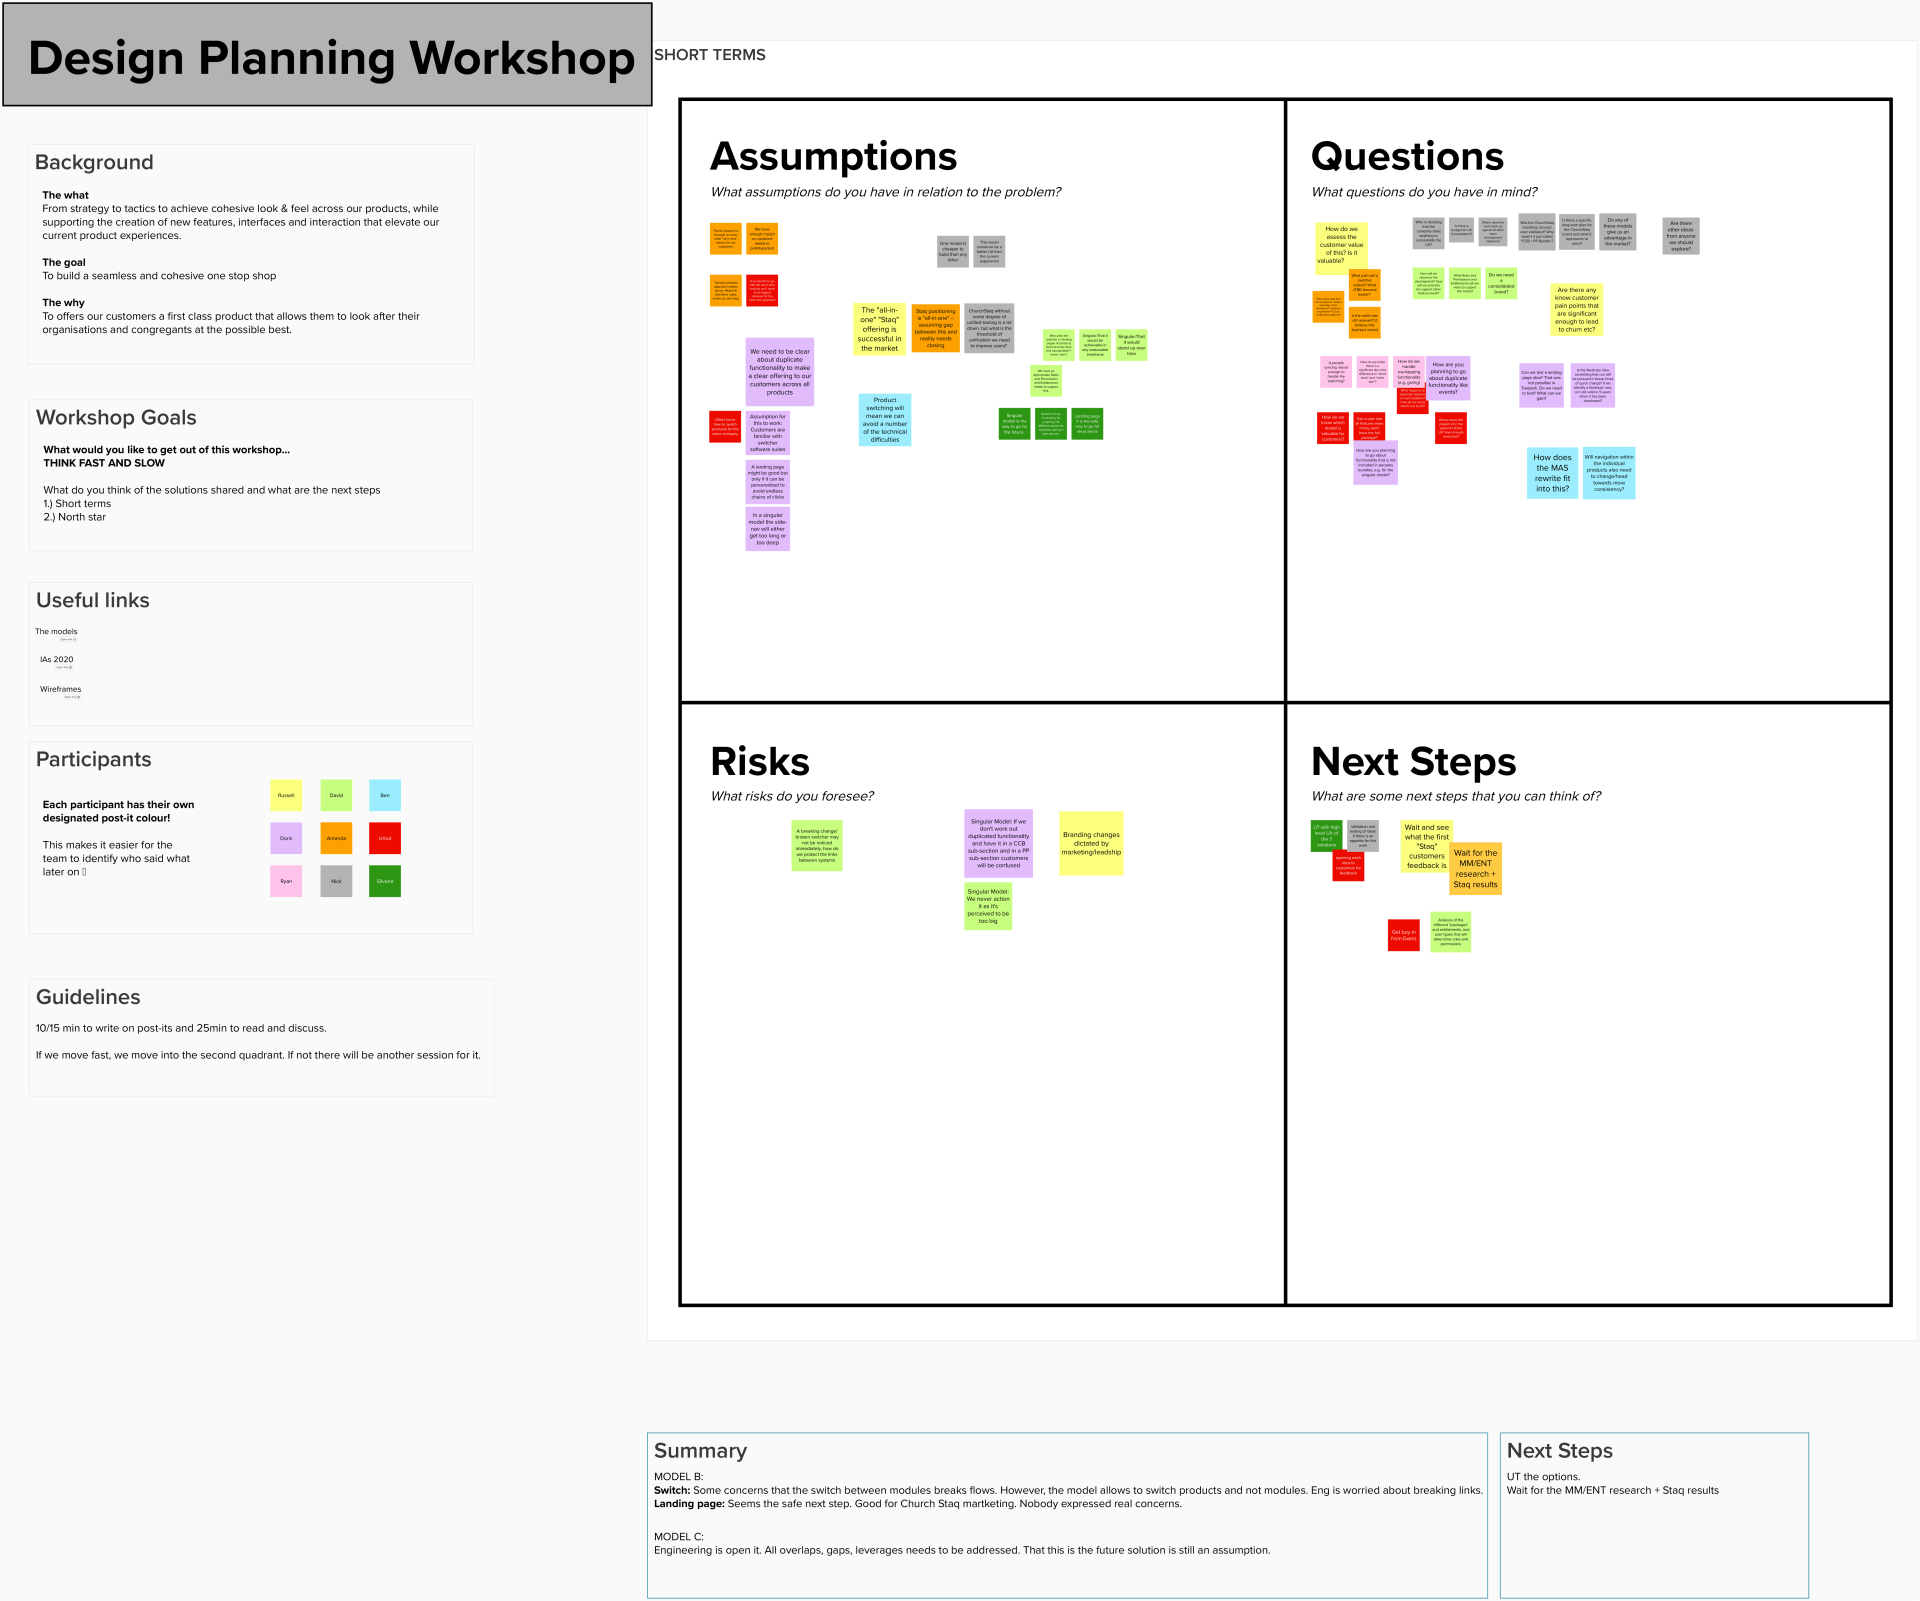Screen dimensions: 1920x1601
Task: Click the Assumptions quadrant heading
Action: 834,157
